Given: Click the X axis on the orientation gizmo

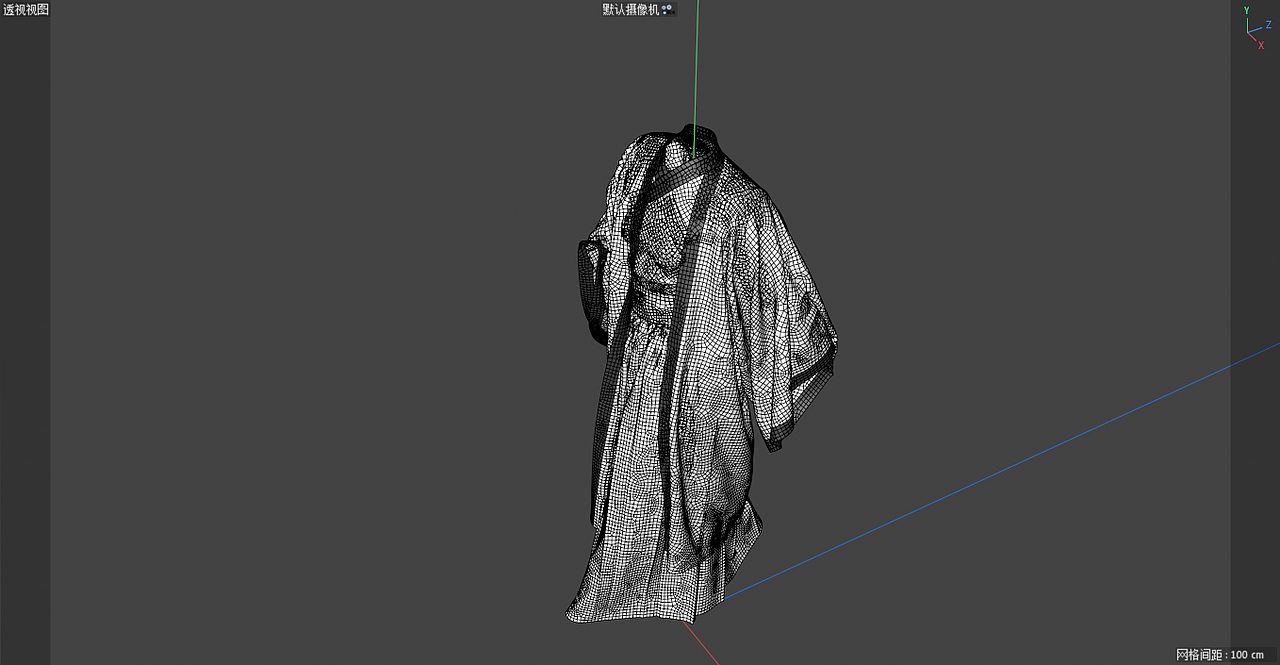Looking at the screenshot, I should (x=1262, y=46).
